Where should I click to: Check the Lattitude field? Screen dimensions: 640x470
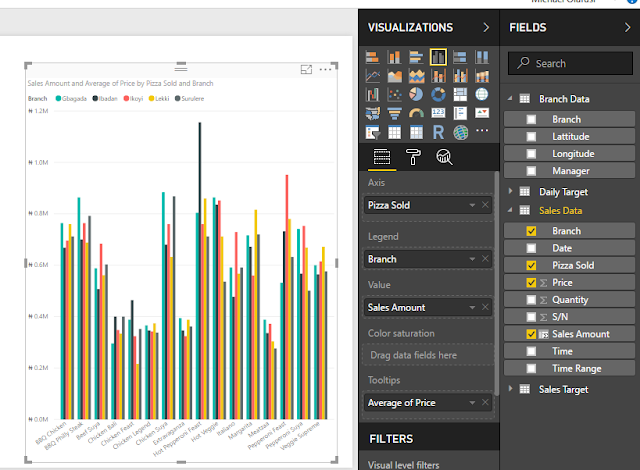tap(531, 137)
